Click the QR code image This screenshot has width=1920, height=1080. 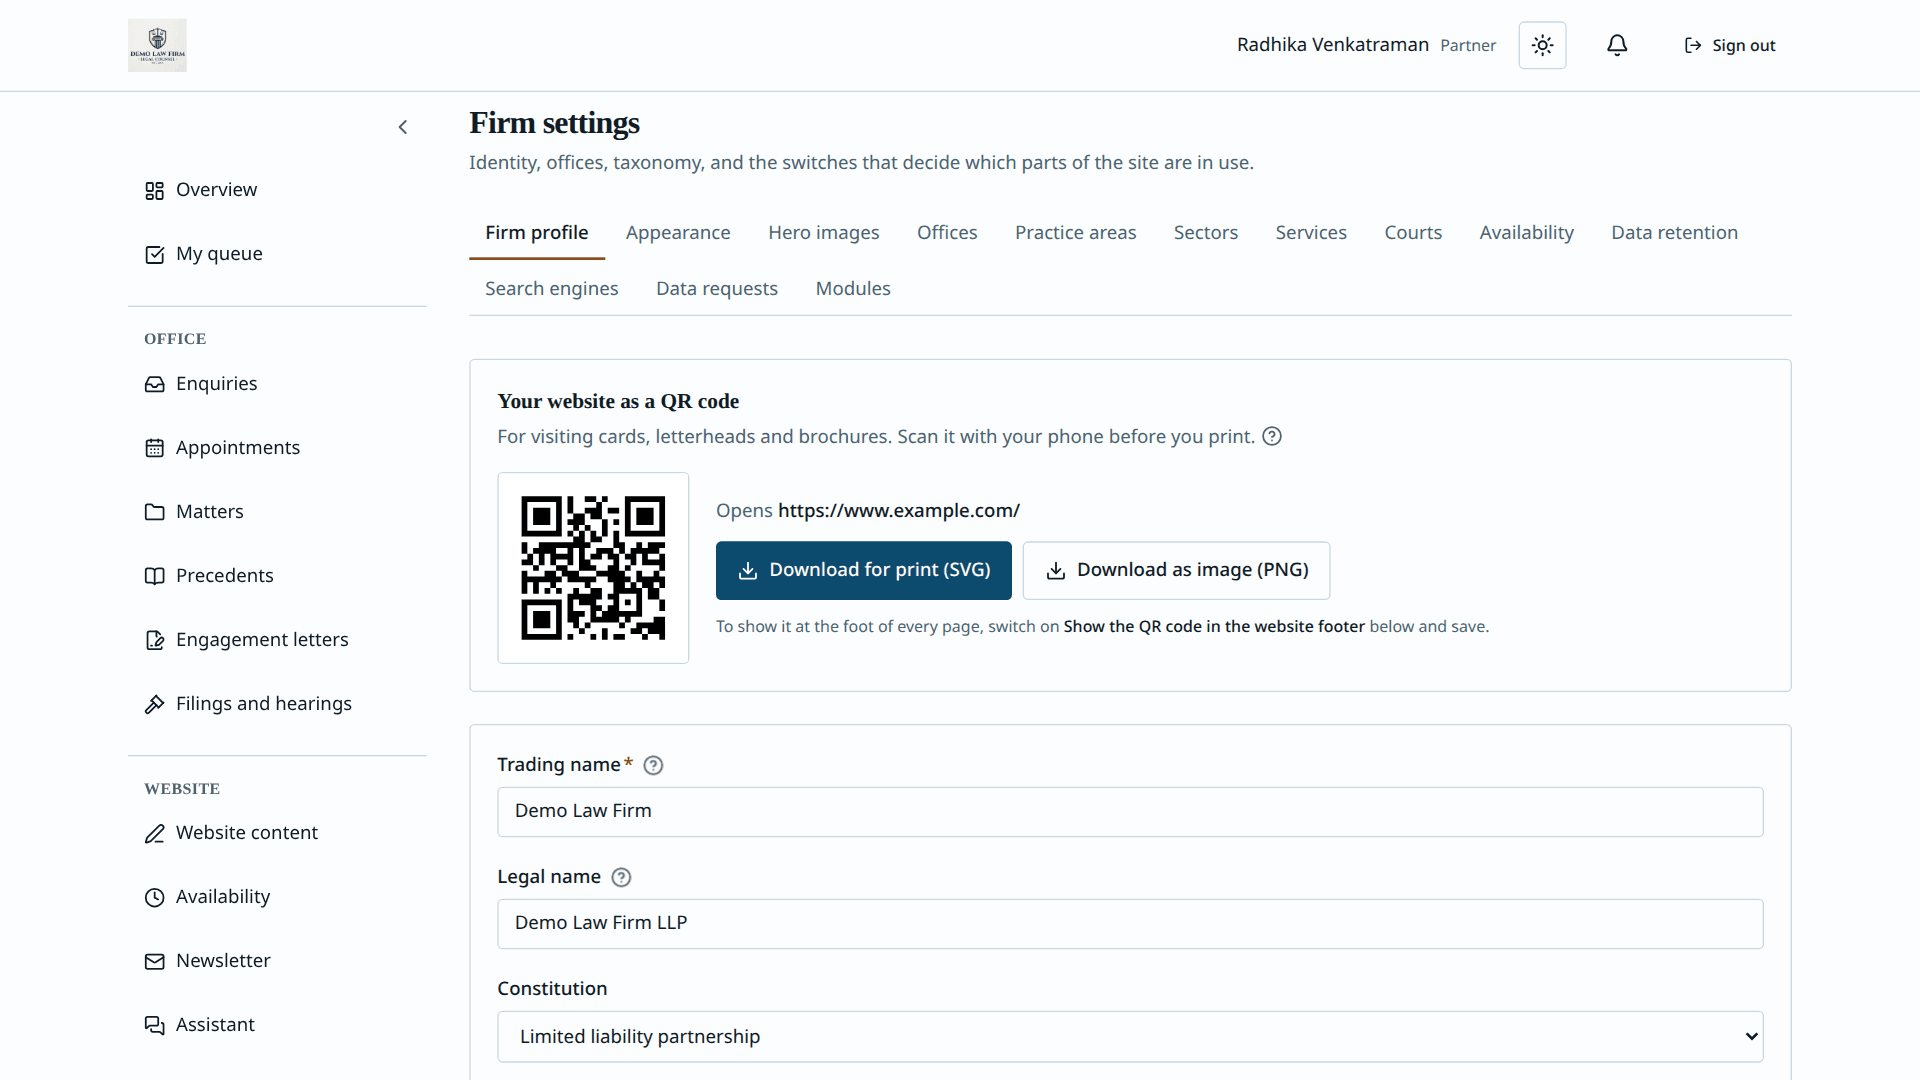[x=593, y=568]
